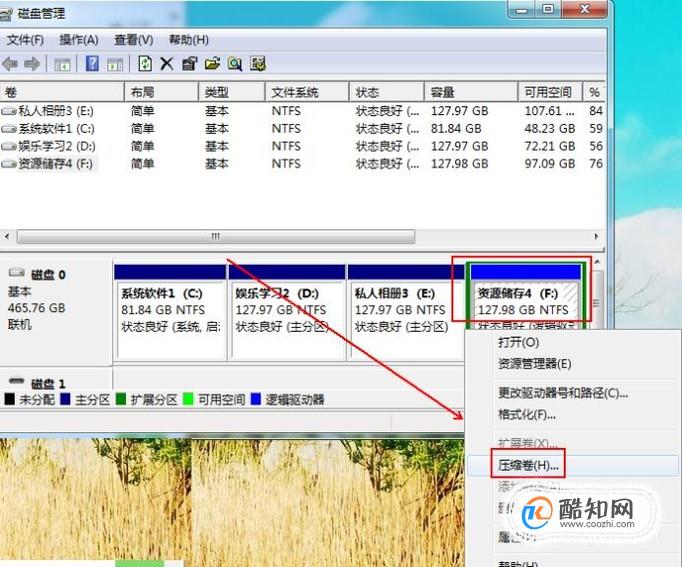Select the 系统软件1 (C:) partition block
Image resolution: width=682 pixels, height=567 pixels.
coord(170,312)
